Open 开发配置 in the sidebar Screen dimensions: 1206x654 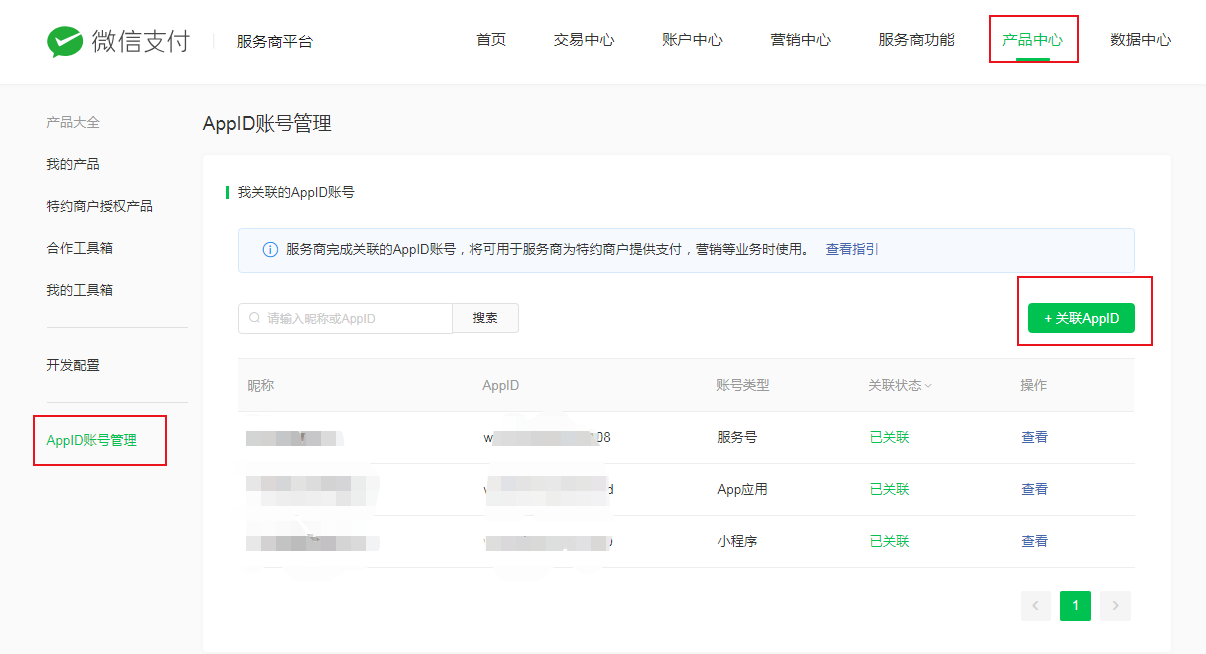[73, 365]
